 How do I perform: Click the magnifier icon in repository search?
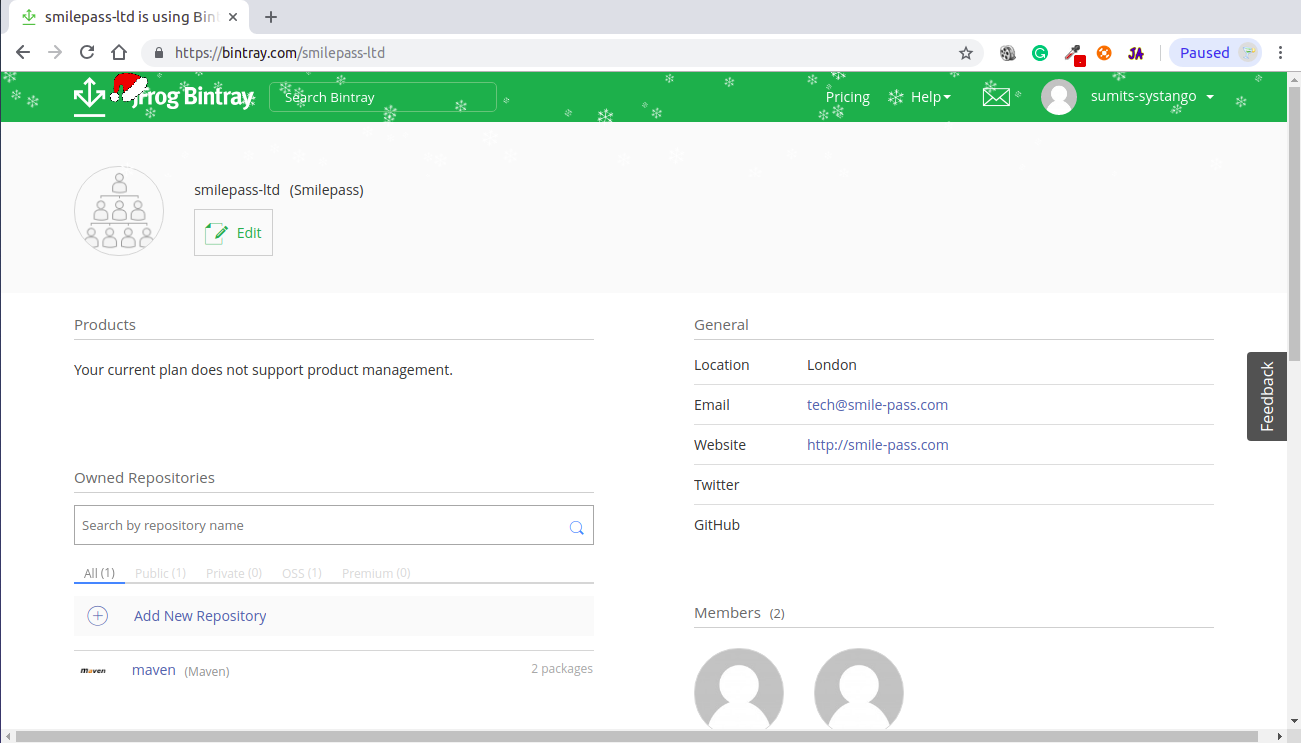pos(576,527)
